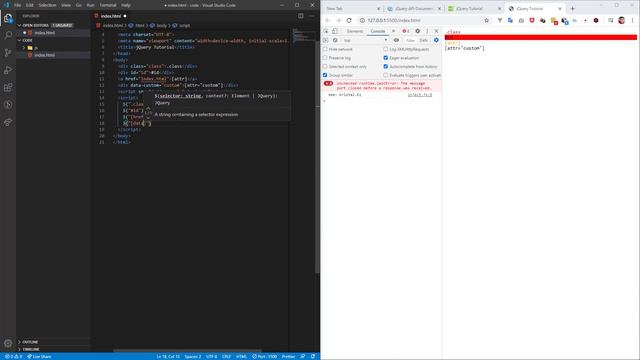
Task: Open Source Control view in activity bar
Action: 8,53
